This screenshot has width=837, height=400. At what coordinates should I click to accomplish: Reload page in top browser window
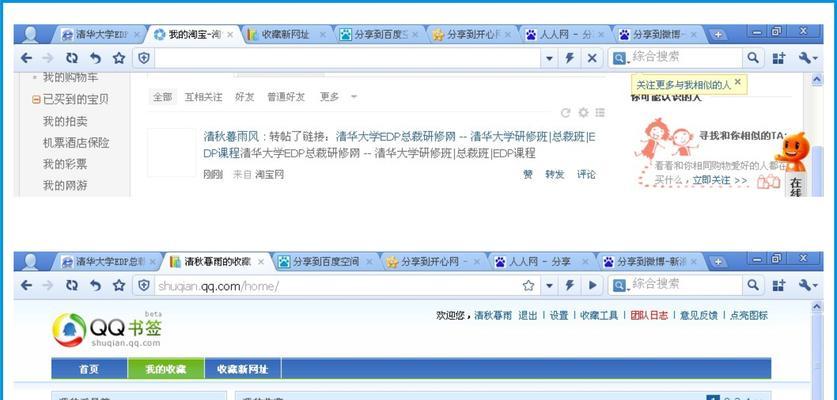pos(72,58)
